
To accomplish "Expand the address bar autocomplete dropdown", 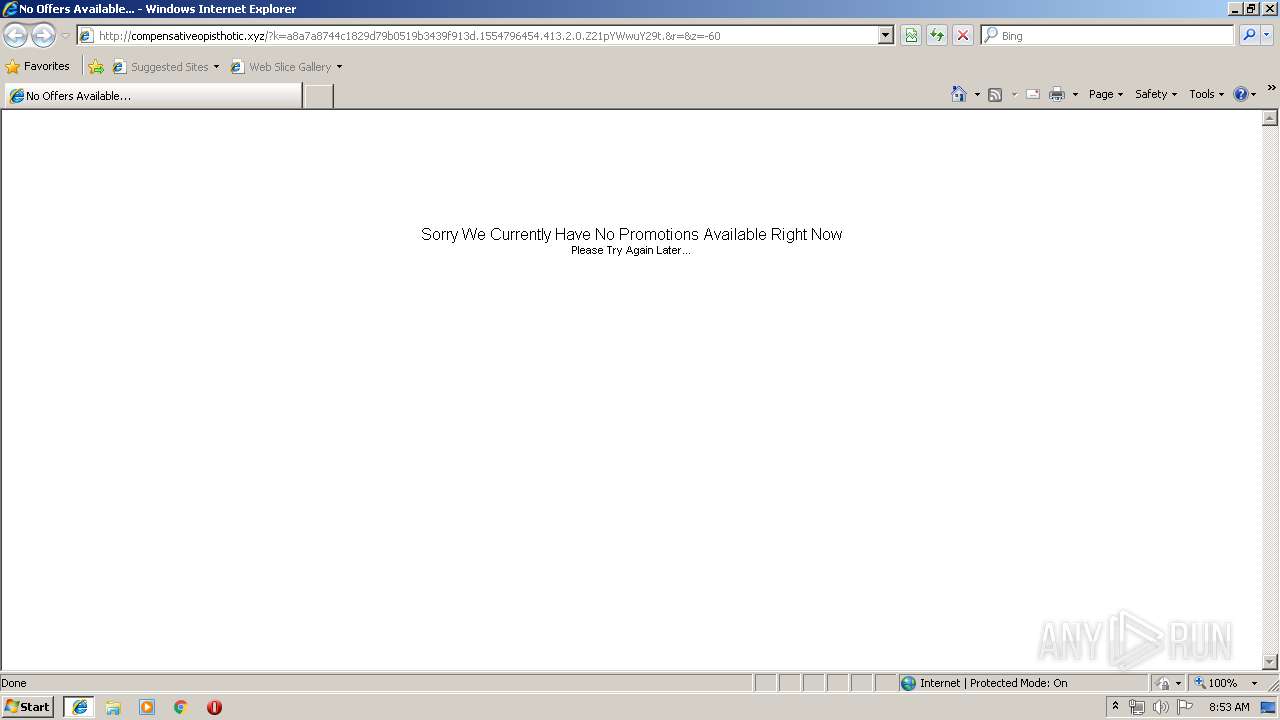I will coord(885,36).
